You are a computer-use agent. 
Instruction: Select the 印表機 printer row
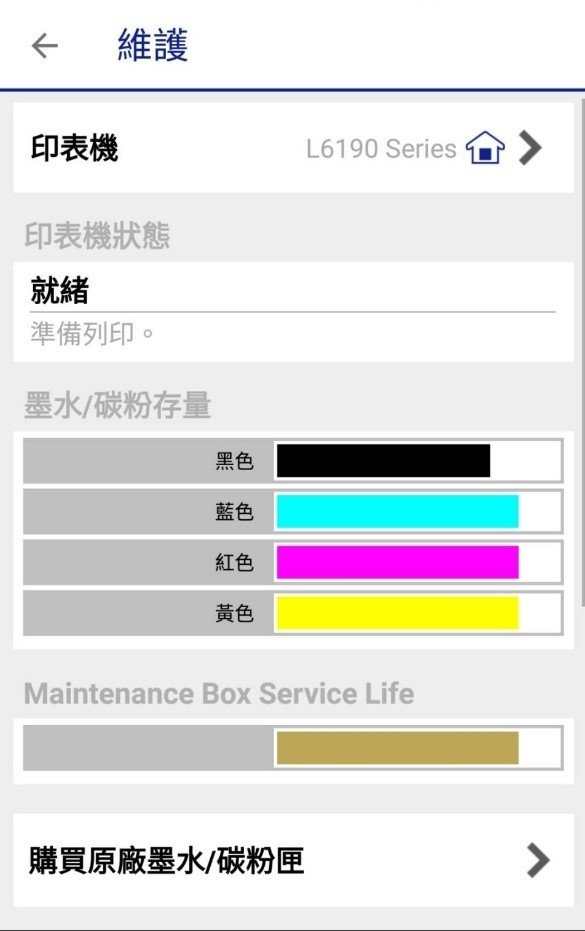[293, 147]
